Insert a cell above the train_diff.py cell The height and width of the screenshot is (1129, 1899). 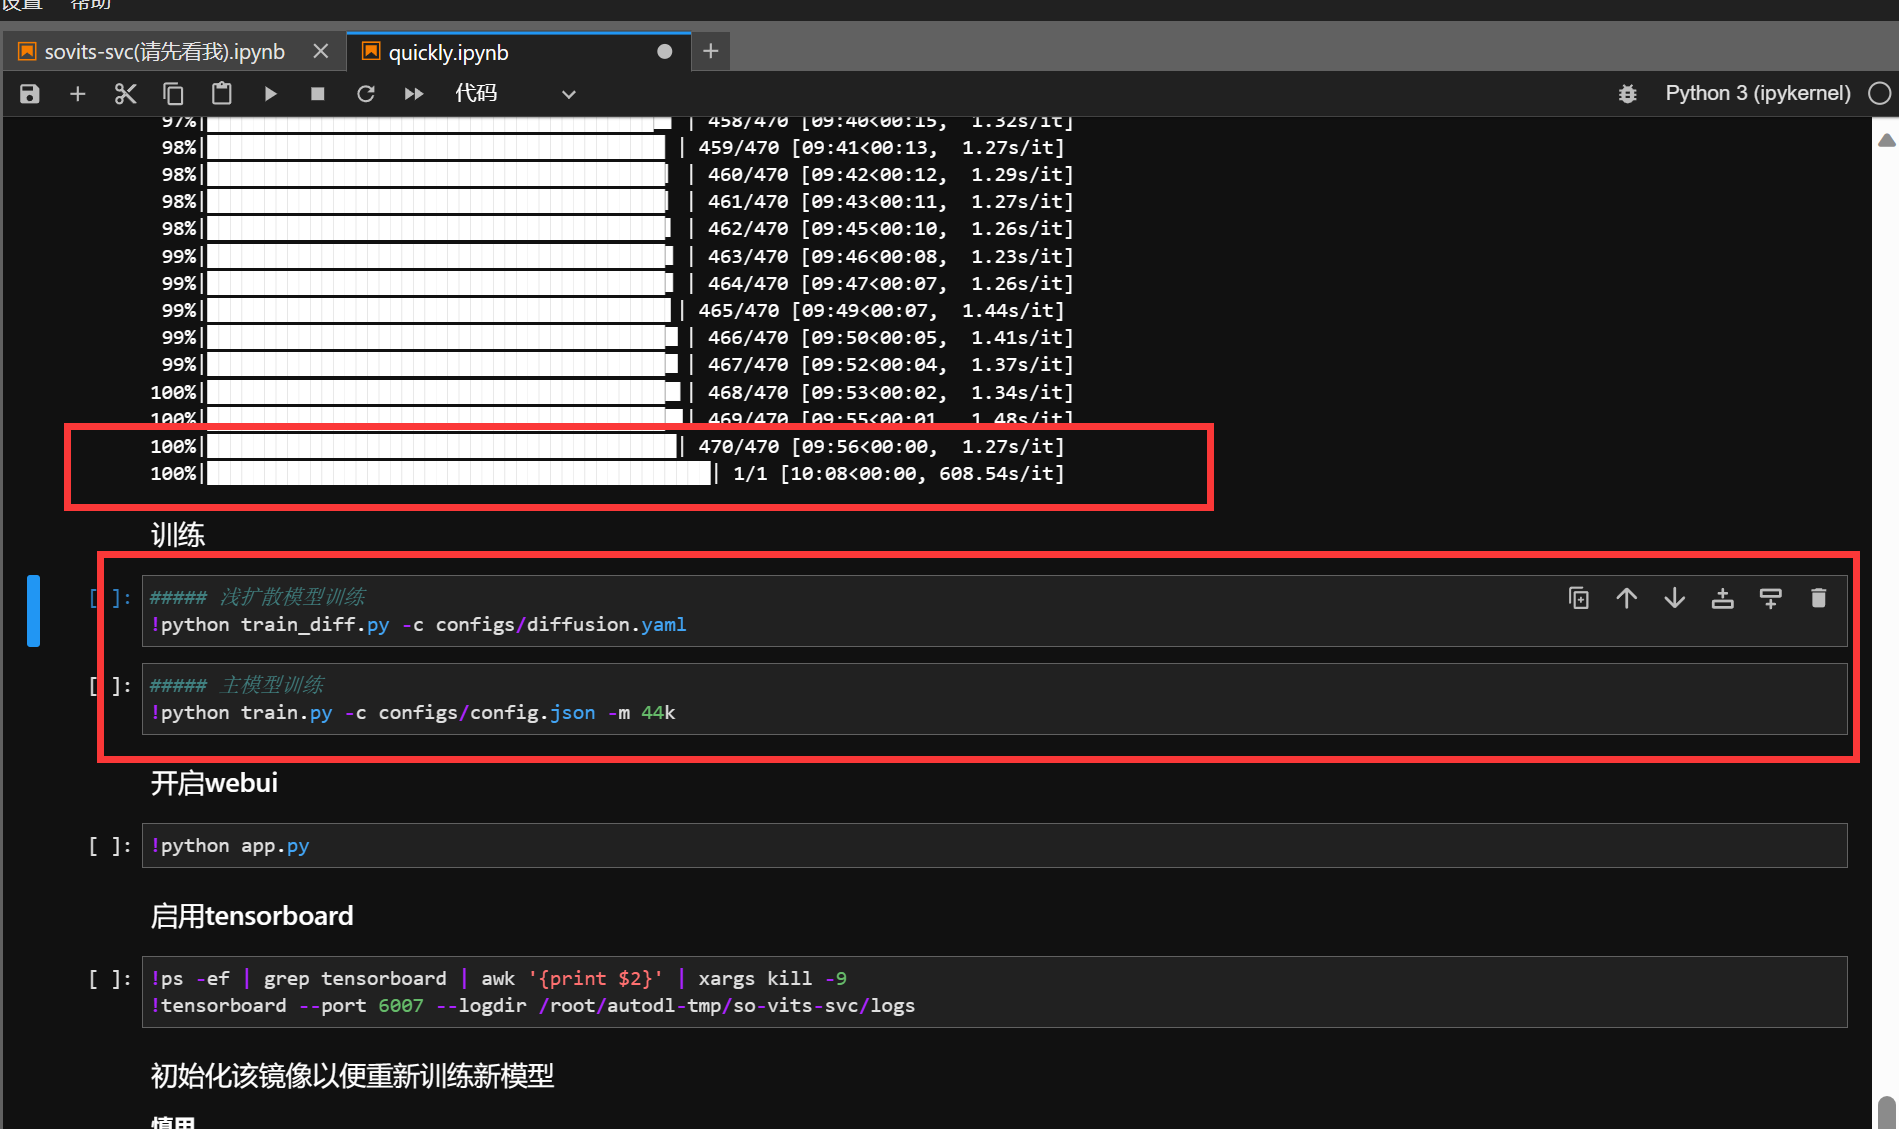click(x=1723, y=598)
